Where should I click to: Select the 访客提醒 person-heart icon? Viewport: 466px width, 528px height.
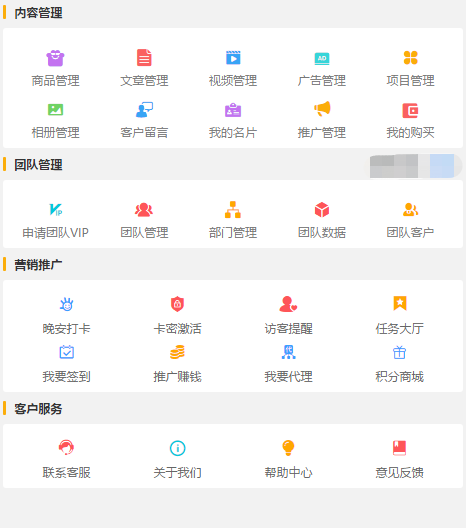(x=288, y=304)
